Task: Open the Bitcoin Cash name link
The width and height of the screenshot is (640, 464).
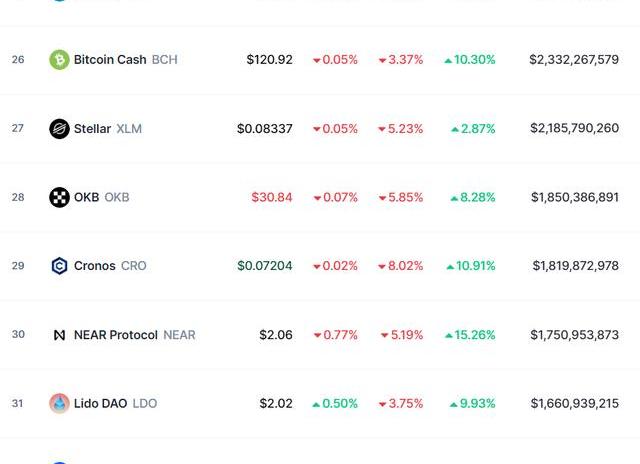Action: [110, 60]
